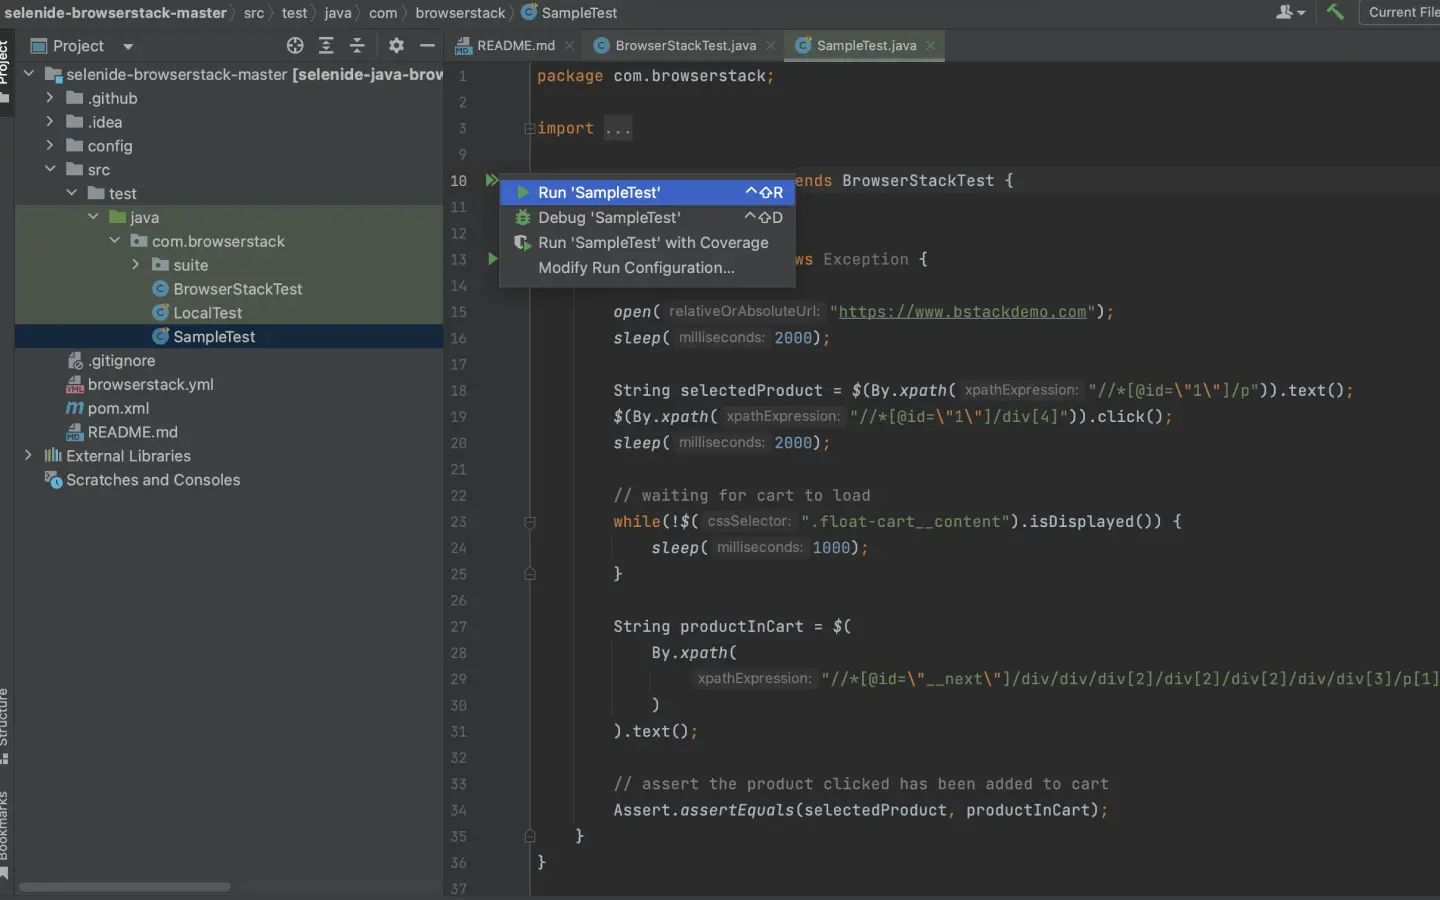The width and height of the screenshot is (1440, 900).
Task: Toggle code folding for the while loop
Action: pyautogui.click(x=530, y=522)
